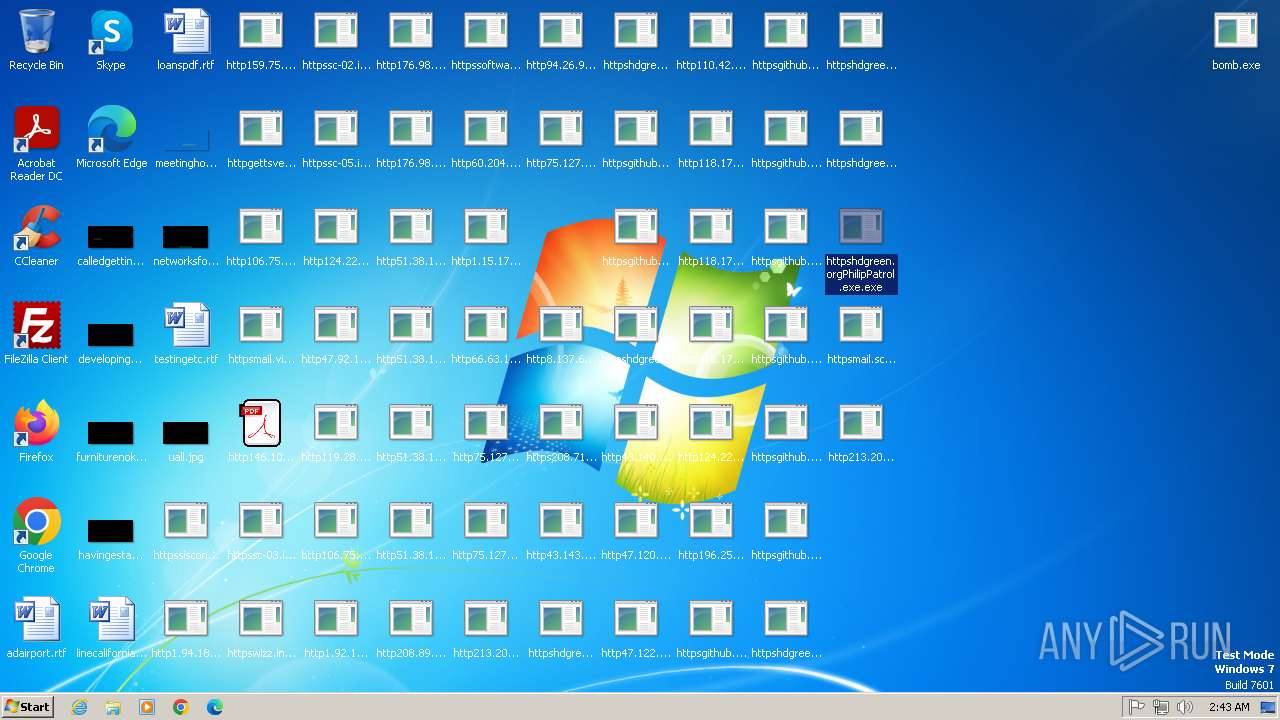1280x720 pixels.
Task: Open the Start menu
Action: (27, 706)
